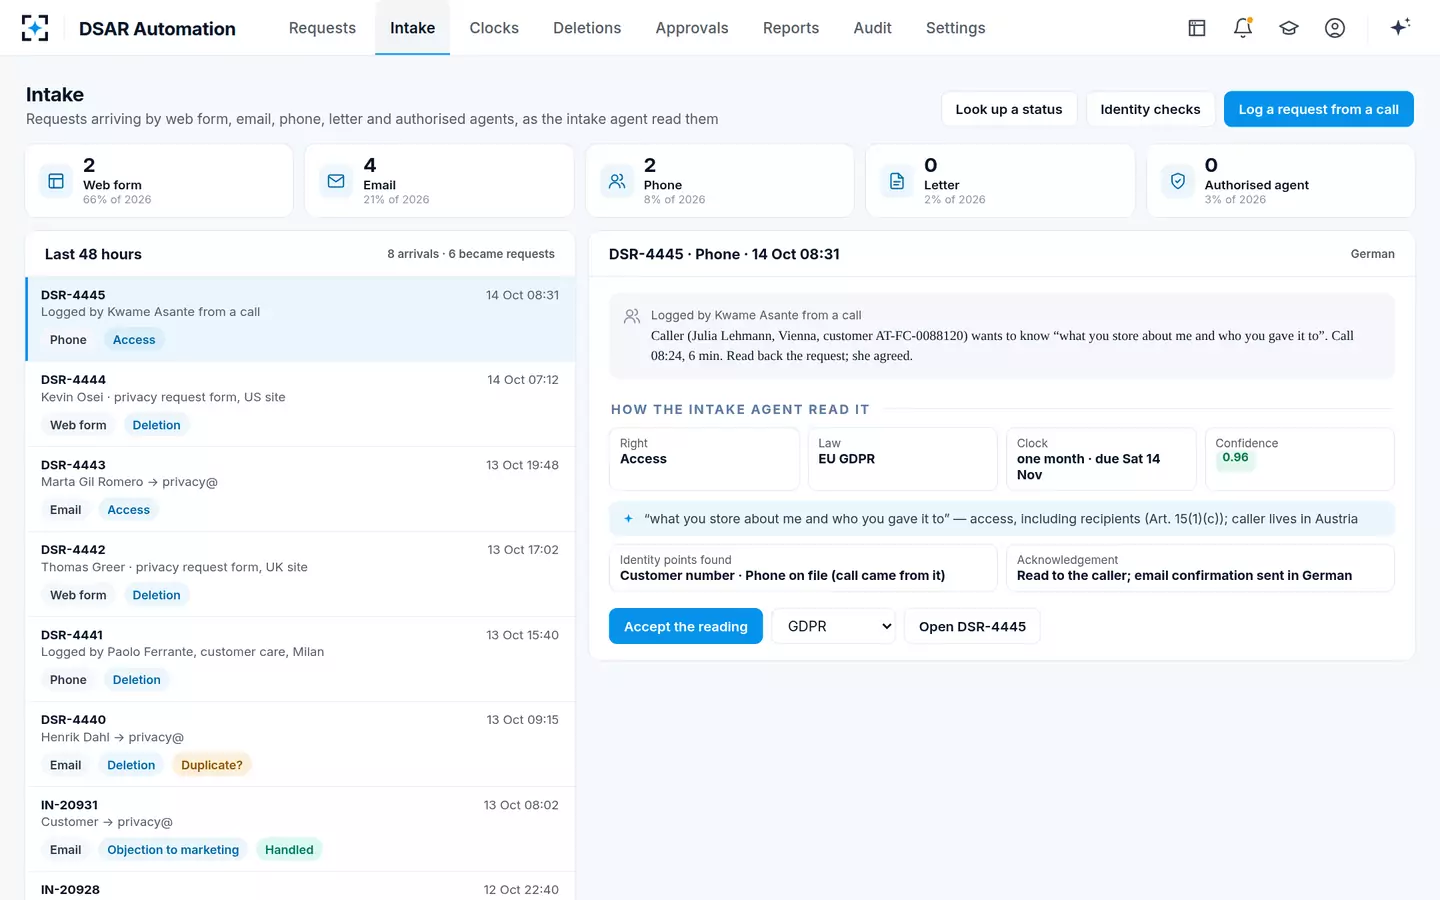This screenshot has height=900, width=1440.
Task: Click the sparkle icon in agent reading note
Action: [x=628, y=519]
